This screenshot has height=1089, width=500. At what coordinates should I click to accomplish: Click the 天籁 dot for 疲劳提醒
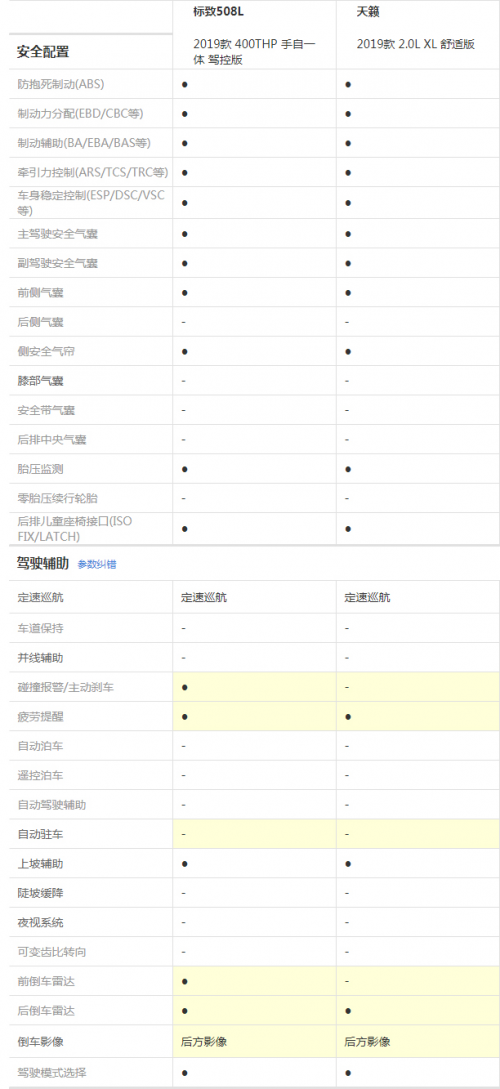348,717
